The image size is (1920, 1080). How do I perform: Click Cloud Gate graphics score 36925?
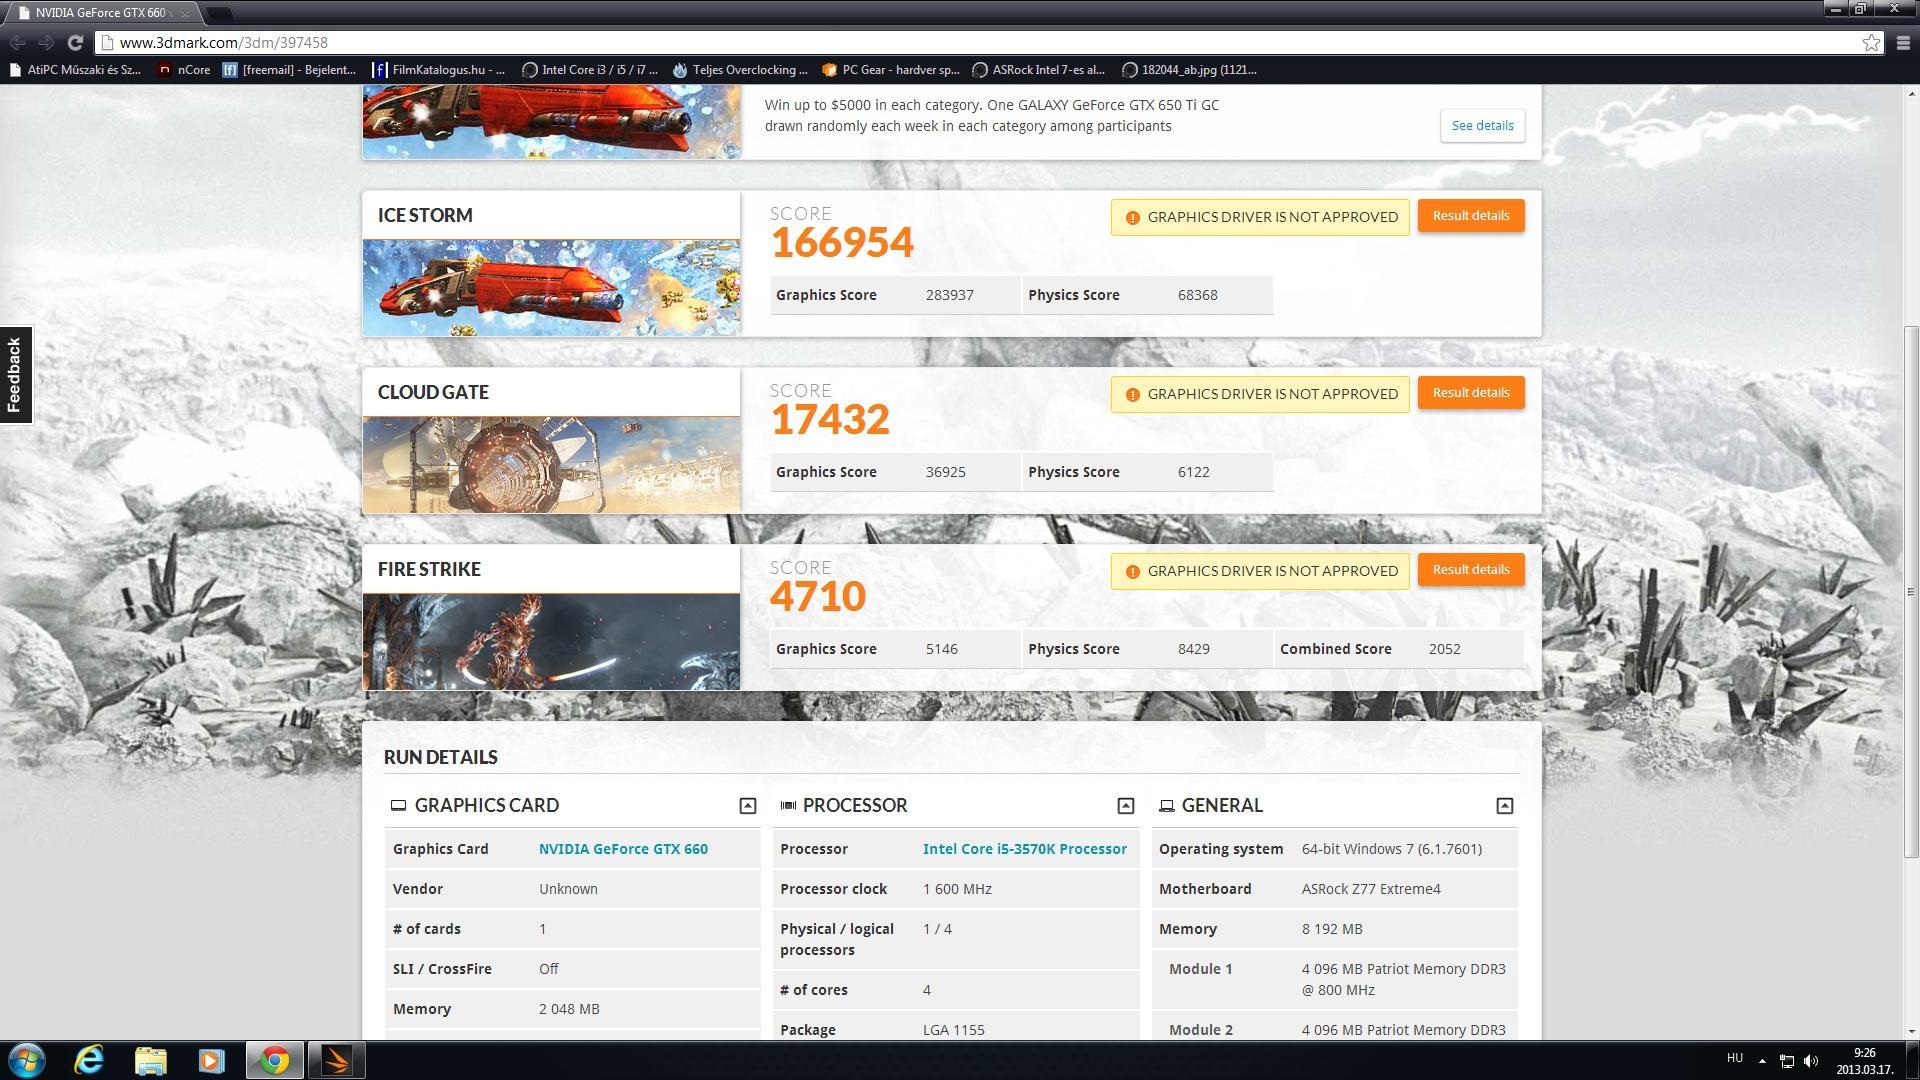click(945, 472)
